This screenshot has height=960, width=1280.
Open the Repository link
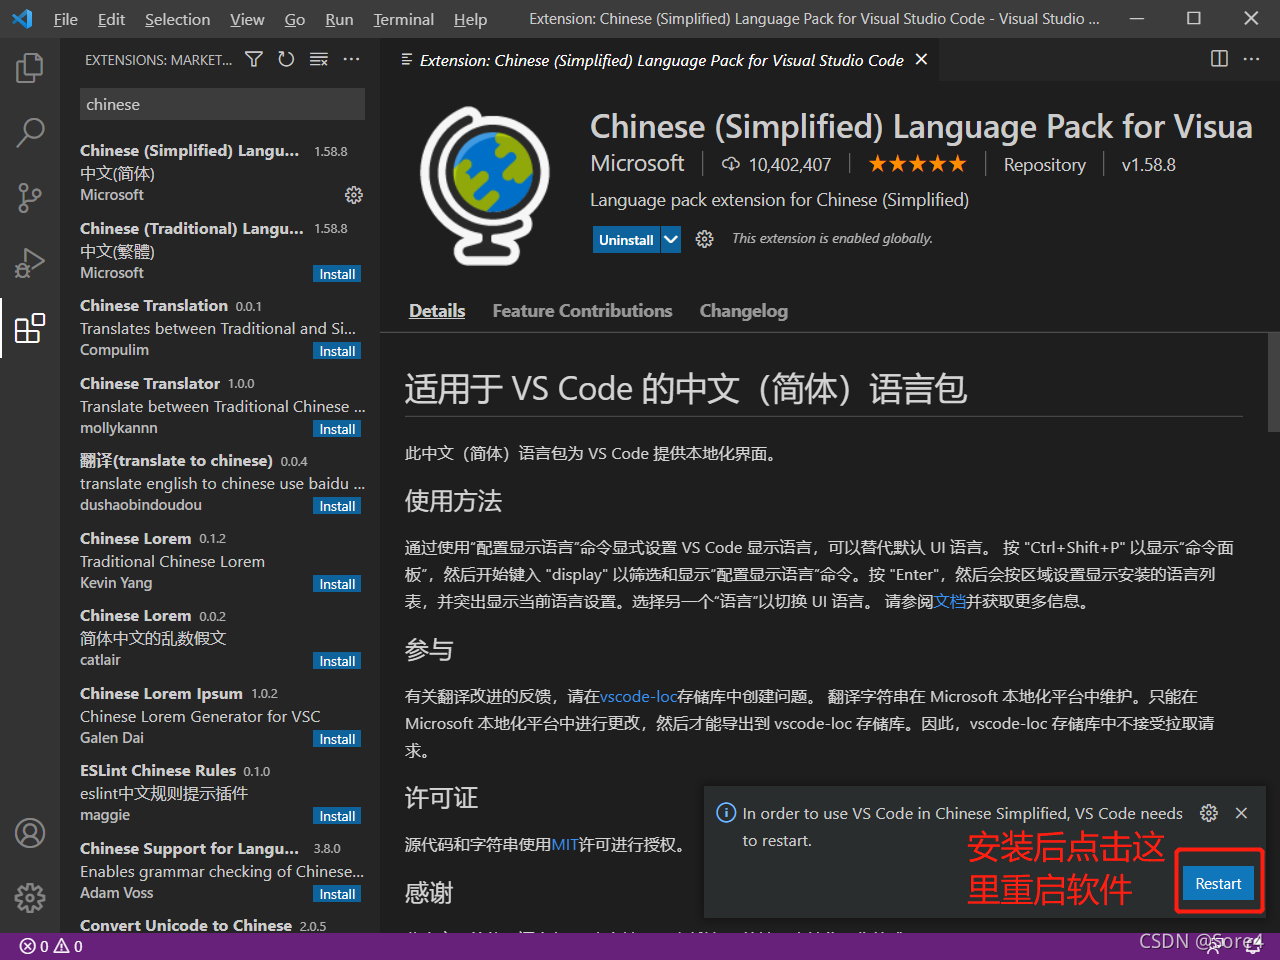click(x=1044, y=165)
